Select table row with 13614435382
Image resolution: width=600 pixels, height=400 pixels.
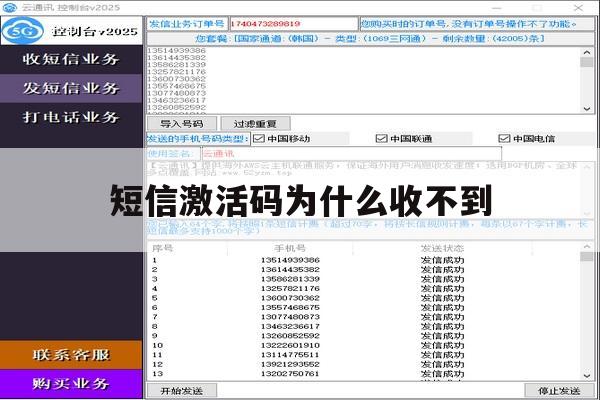click(x=364, y=270)
